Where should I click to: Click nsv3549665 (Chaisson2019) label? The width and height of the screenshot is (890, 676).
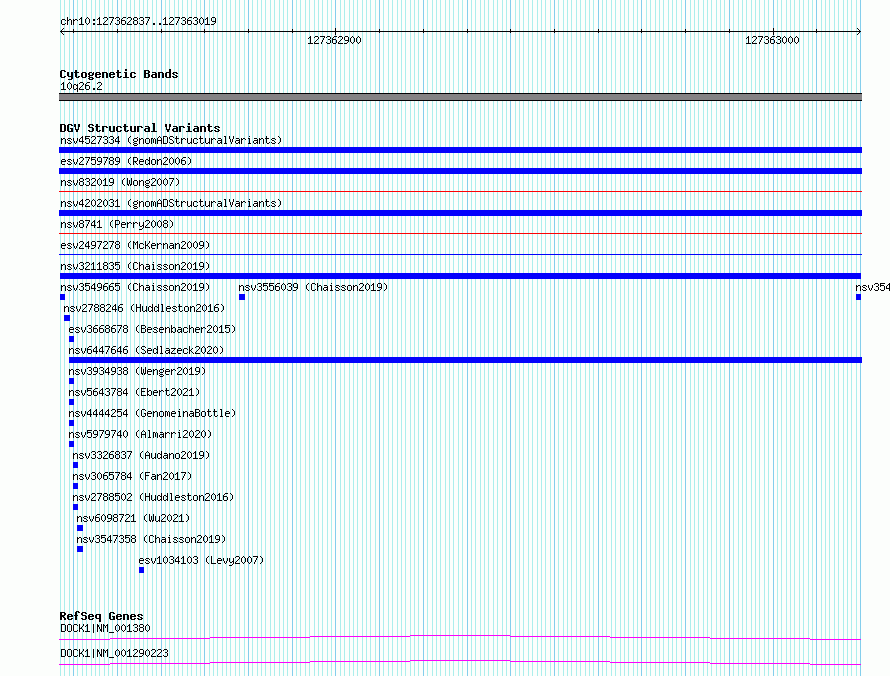pyautogui.click(x=135, y=287)
